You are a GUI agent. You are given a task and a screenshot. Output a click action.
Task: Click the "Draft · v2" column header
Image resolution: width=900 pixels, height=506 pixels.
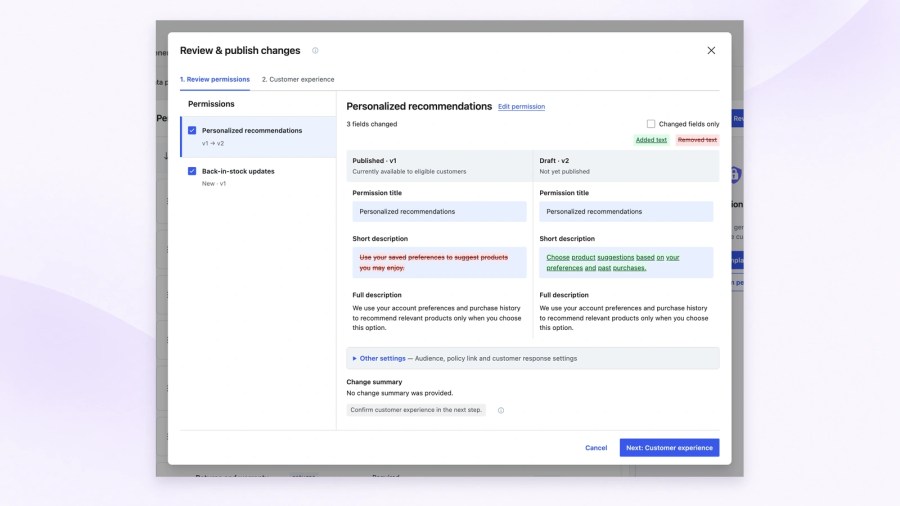(554, 161)
